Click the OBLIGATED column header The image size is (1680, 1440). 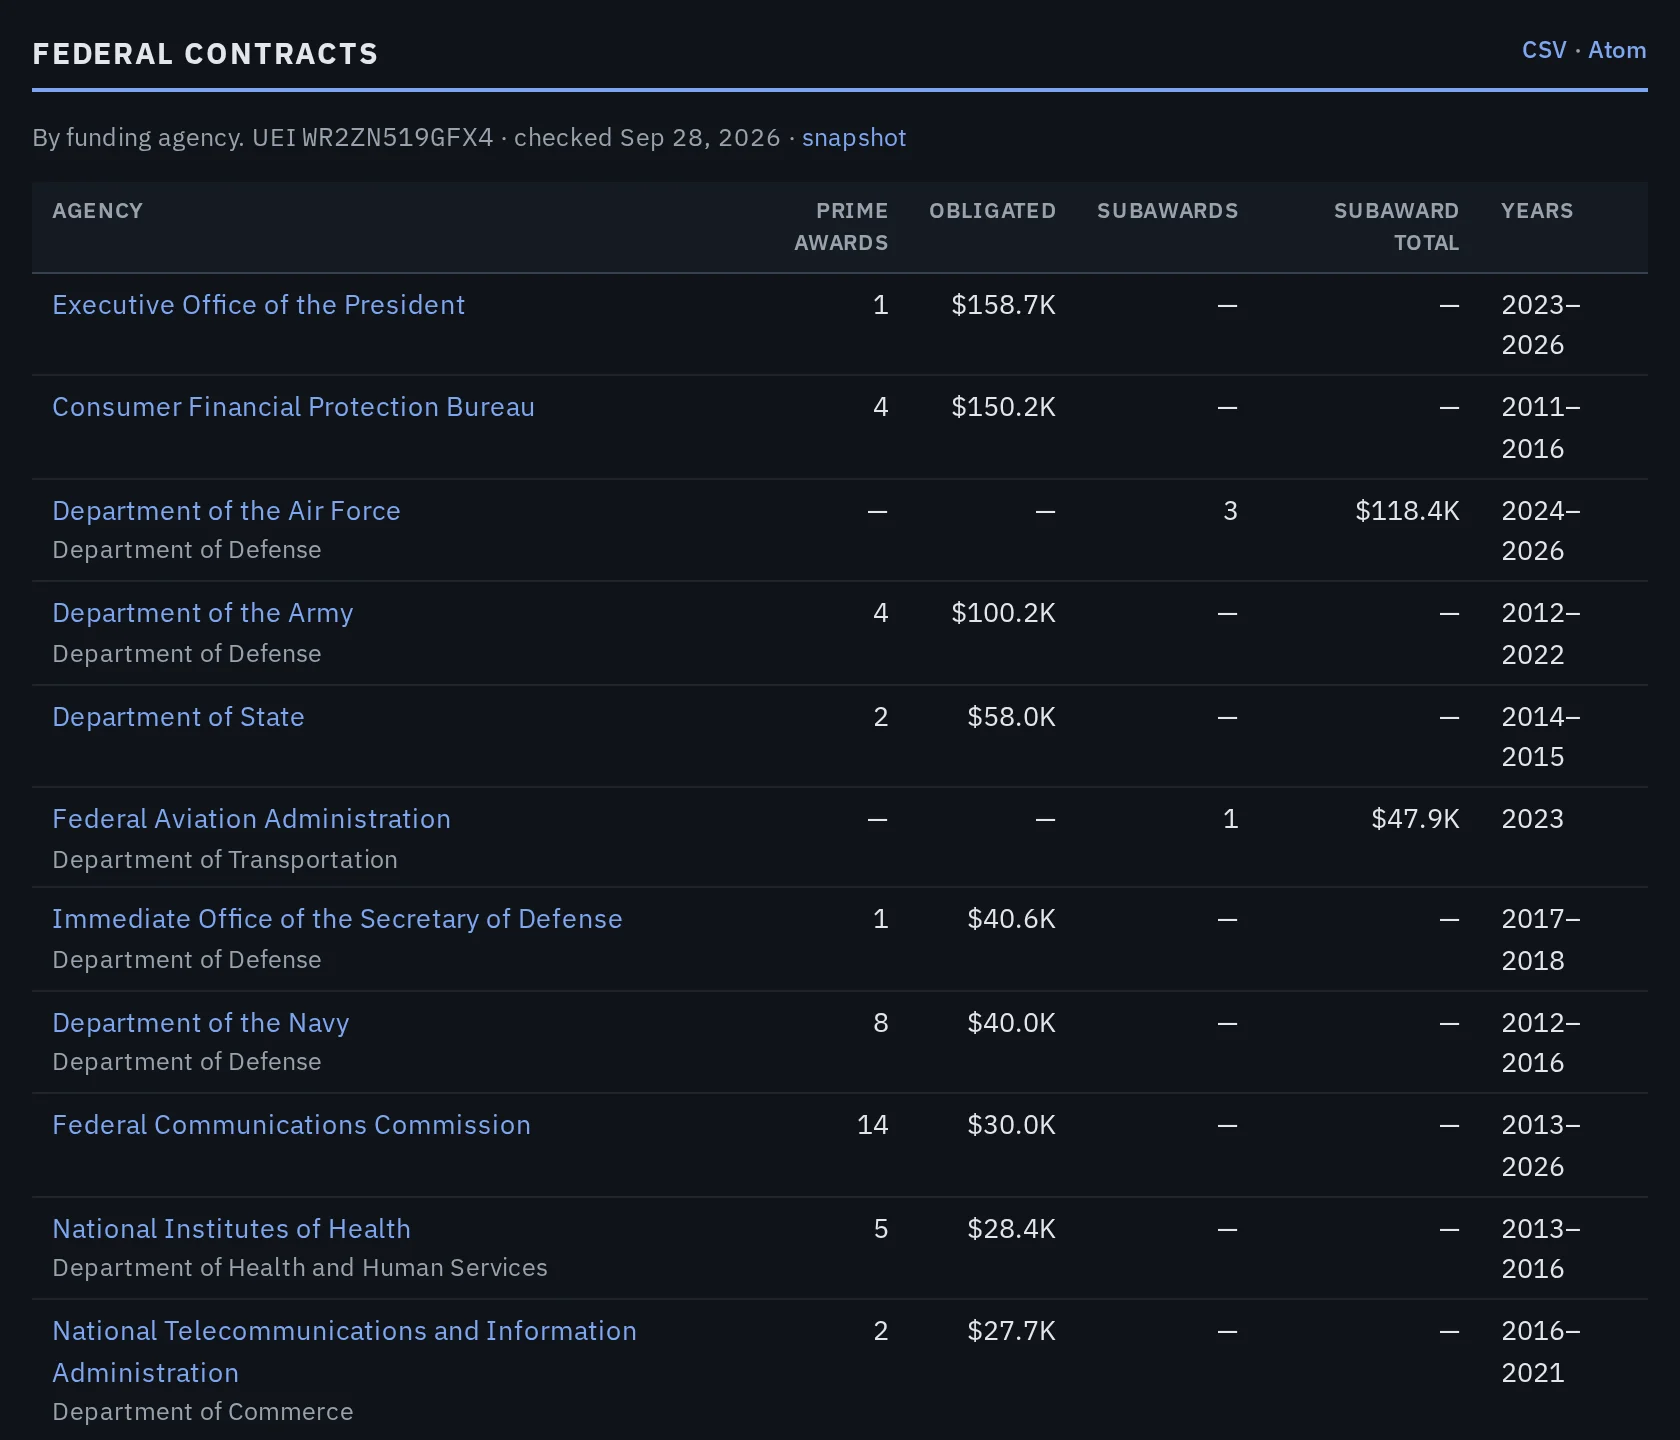tap(992, 211)
